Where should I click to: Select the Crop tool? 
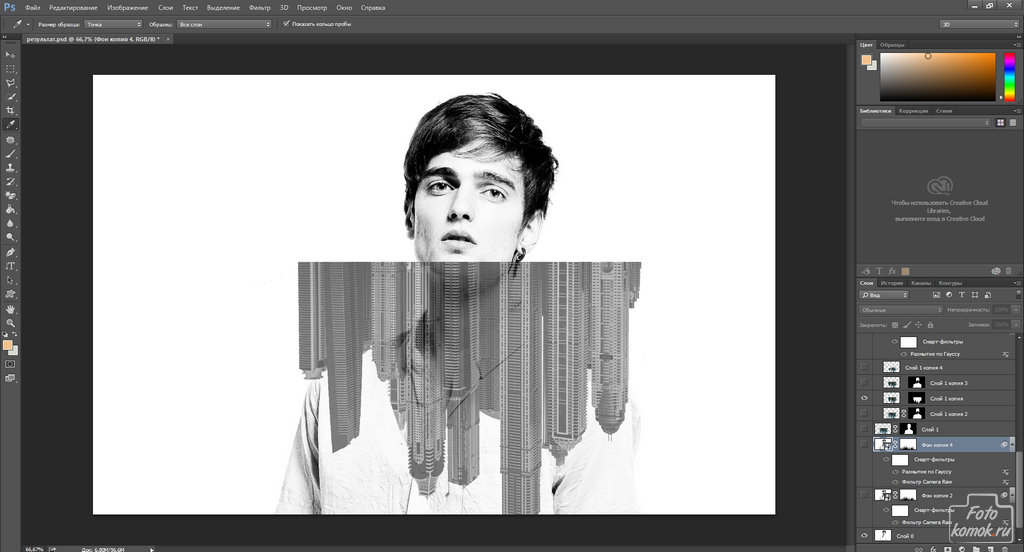point(11,110)
